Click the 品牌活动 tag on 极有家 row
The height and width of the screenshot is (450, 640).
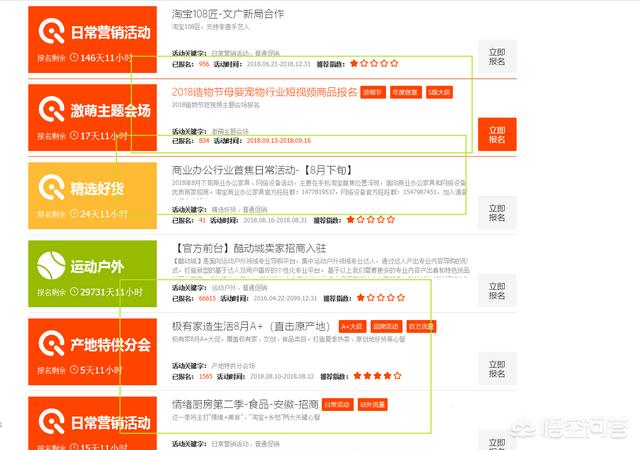point(386,326)
